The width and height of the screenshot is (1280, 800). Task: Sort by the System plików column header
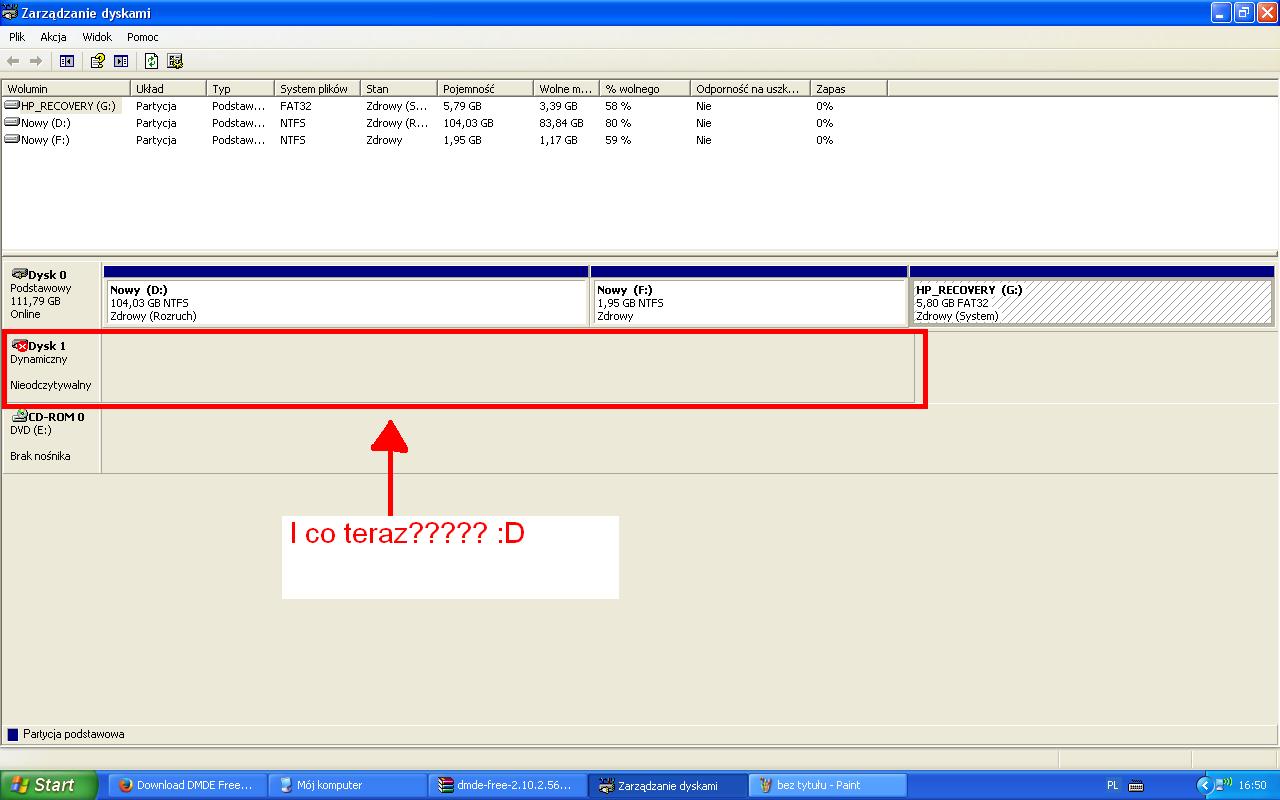317,89
